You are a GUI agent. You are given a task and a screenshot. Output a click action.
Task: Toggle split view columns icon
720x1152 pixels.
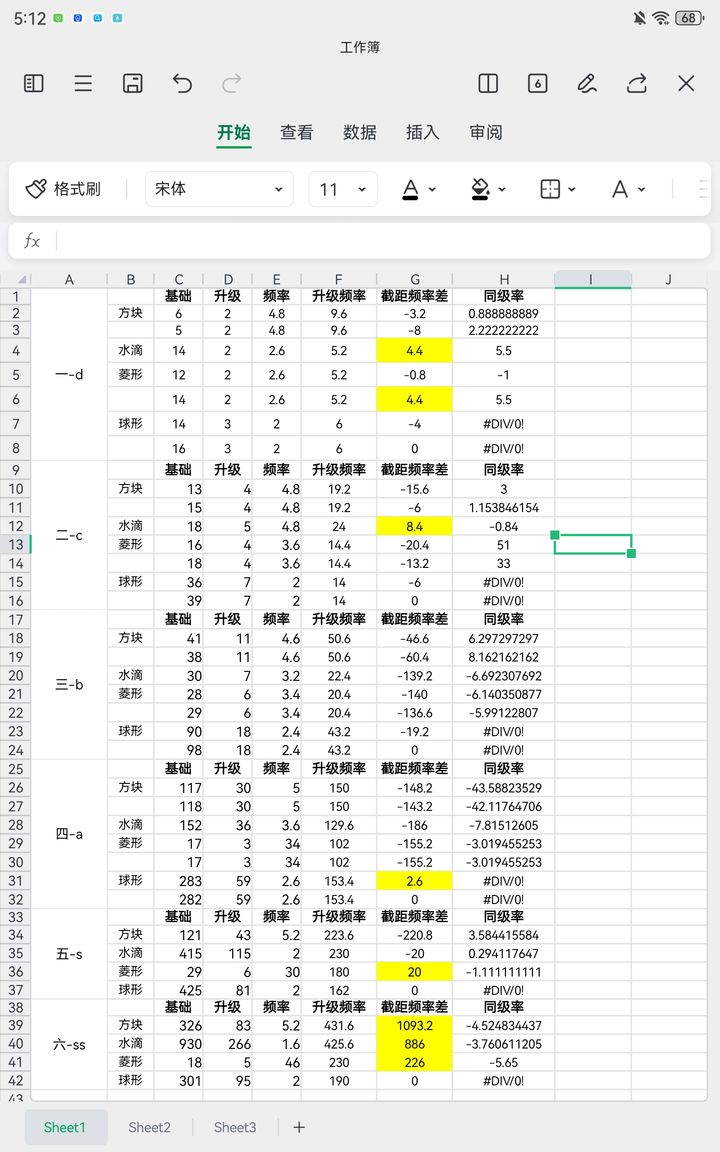tap(488, 84)
